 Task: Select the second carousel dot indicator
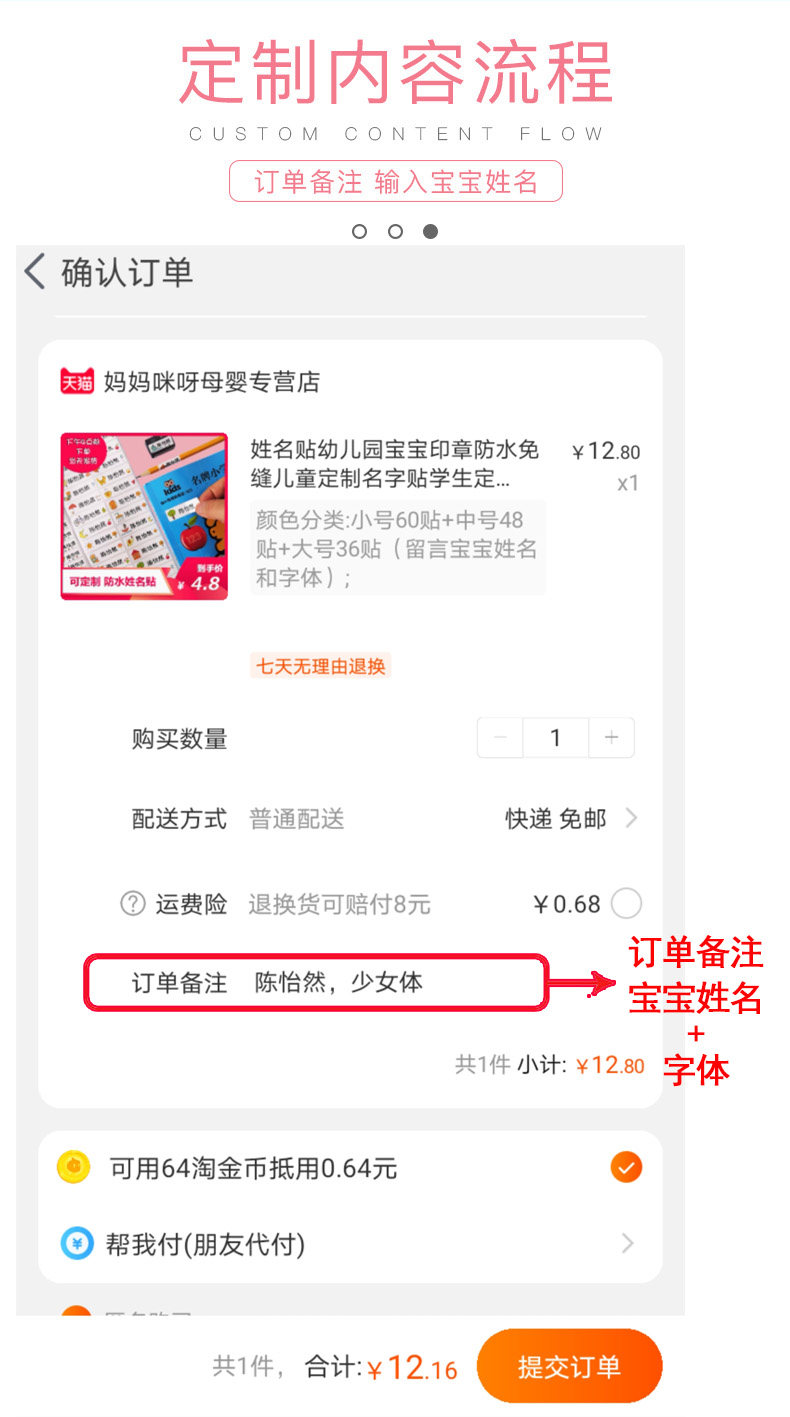(x=395, y=231)
